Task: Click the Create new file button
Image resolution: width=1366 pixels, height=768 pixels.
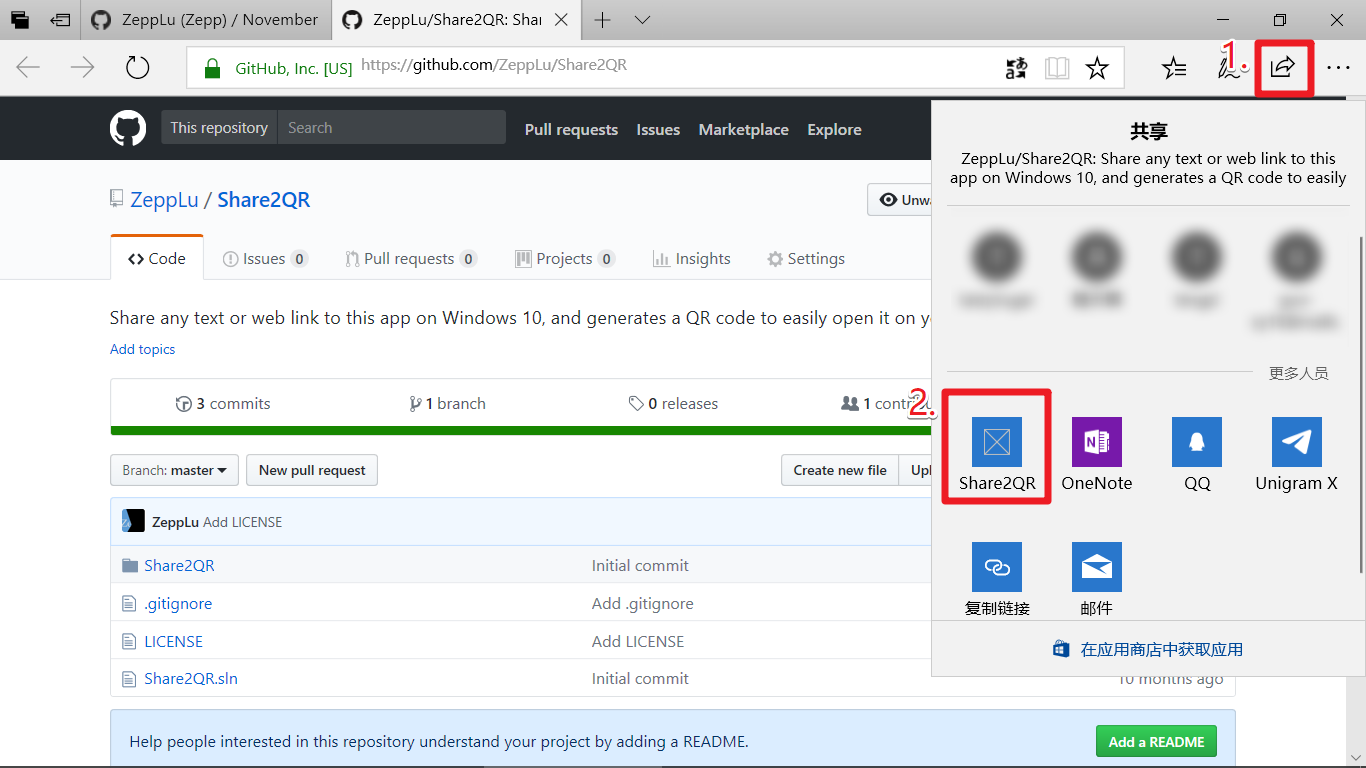Action: pyautogui.click(x=840, y=470)
